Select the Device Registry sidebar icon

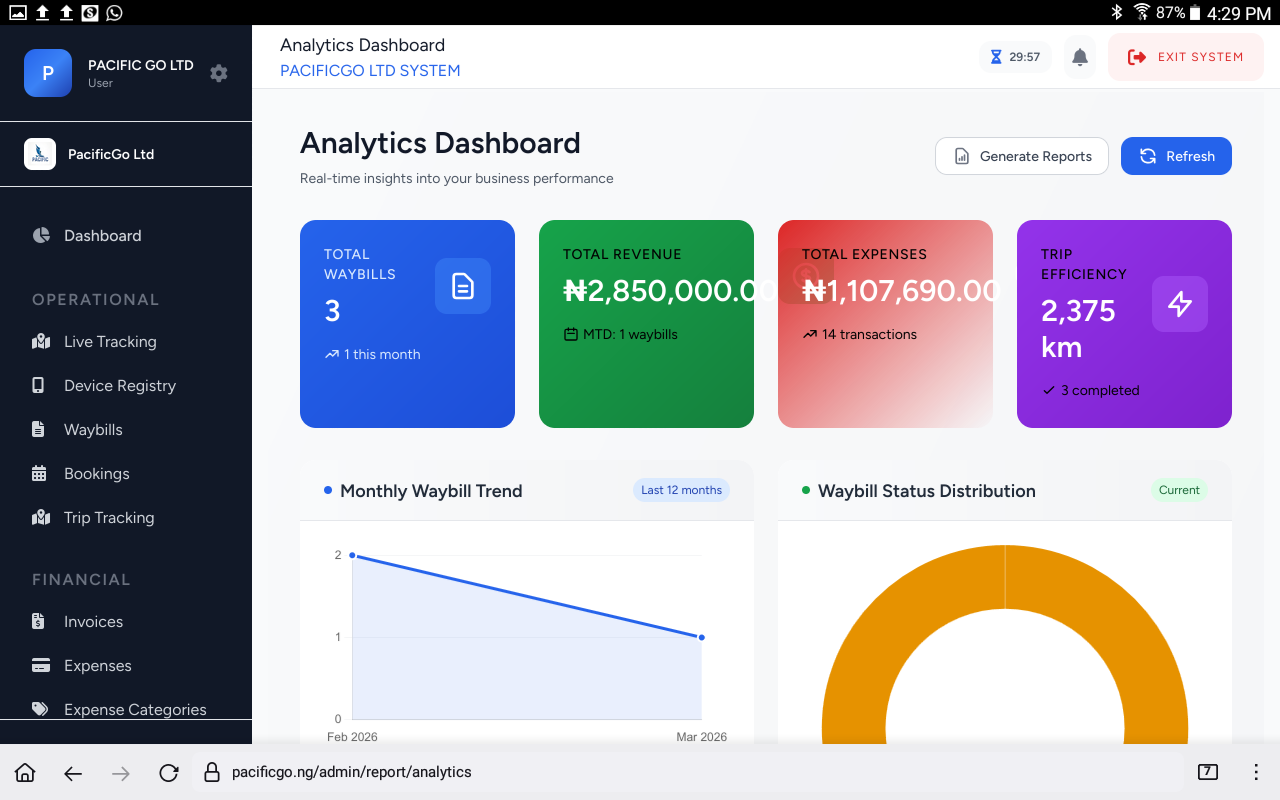[40, 385]
